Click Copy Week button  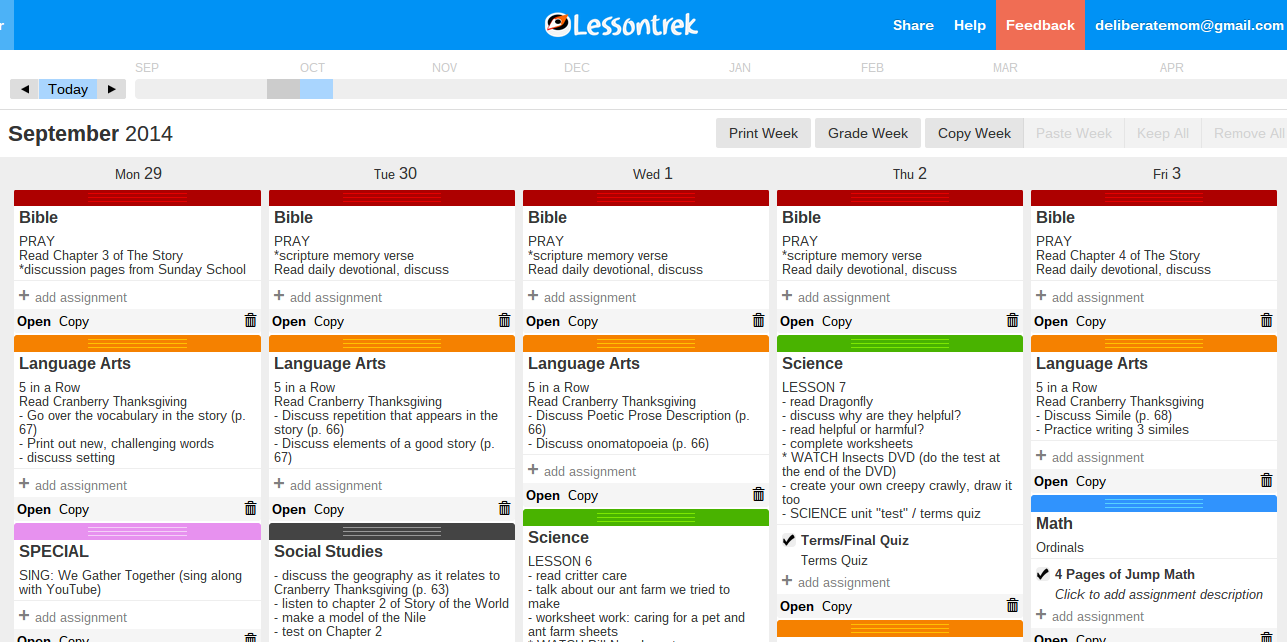974,133
